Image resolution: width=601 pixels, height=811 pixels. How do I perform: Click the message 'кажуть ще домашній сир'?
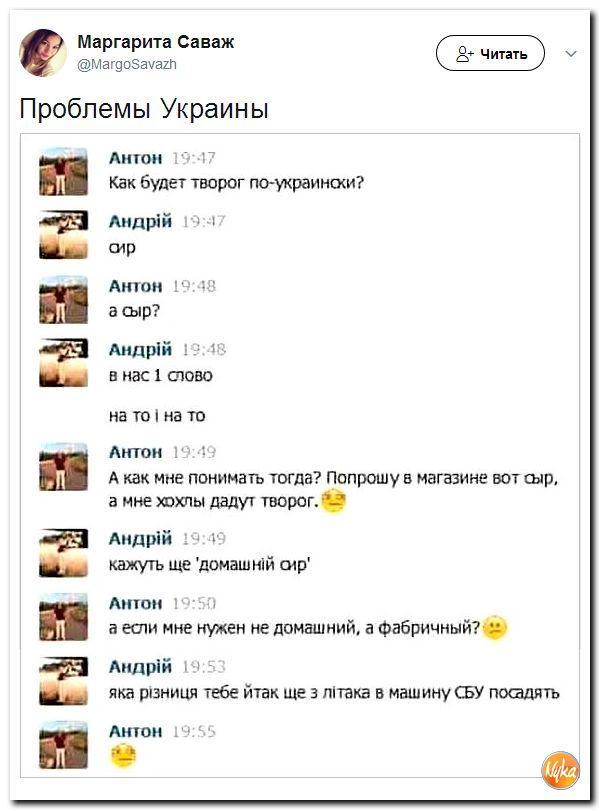pyautogui.click(x=209, y=564)
